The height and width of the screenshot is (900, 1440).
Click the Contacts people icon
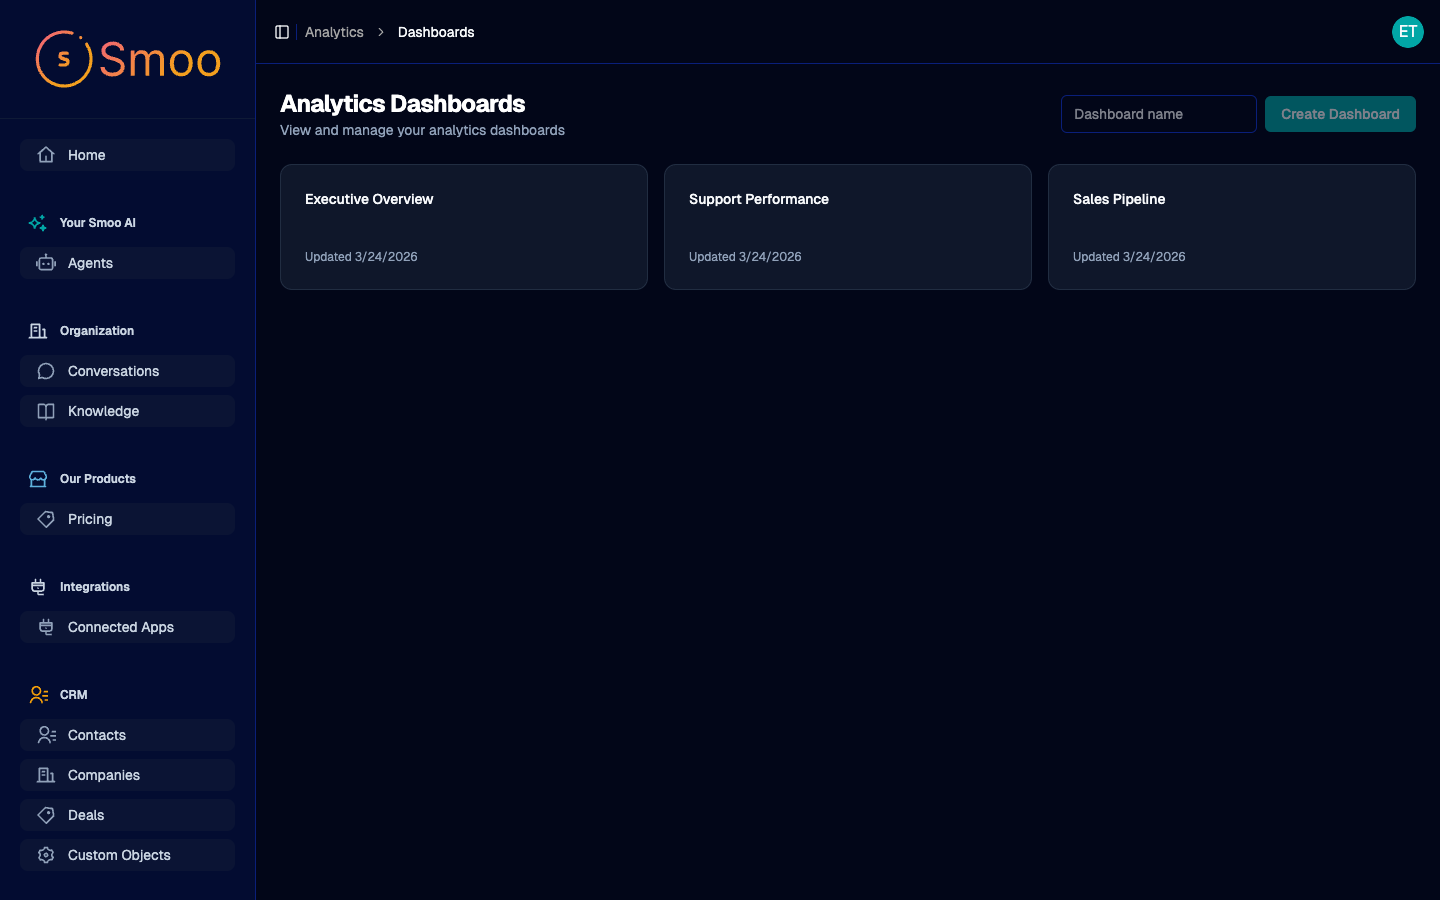tap(45, 735)
